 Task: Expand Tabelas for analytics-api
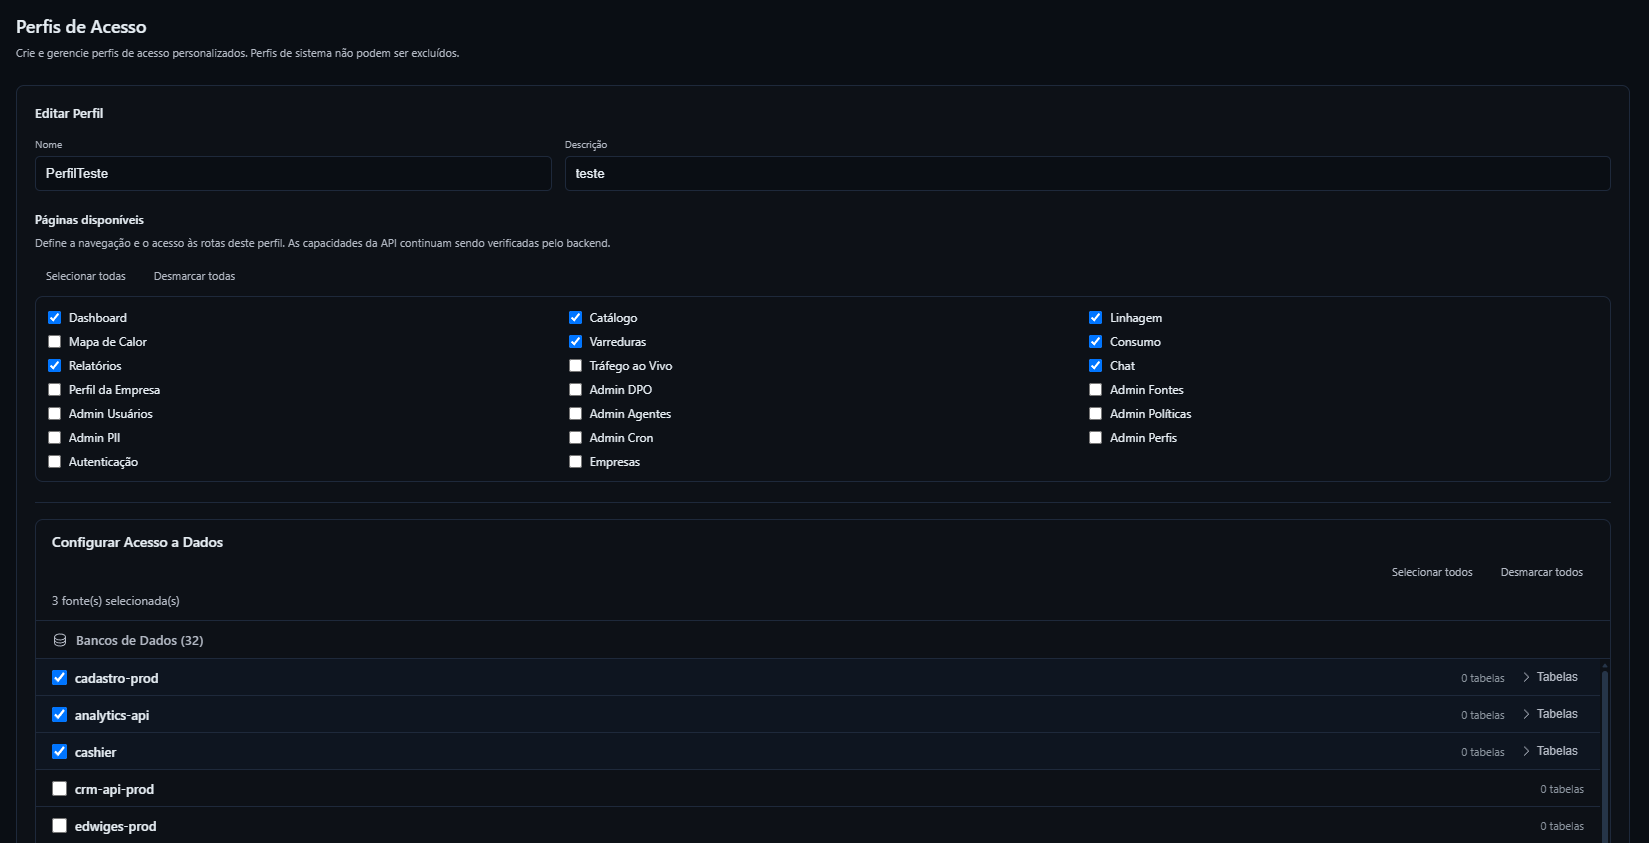(1550, 714)
